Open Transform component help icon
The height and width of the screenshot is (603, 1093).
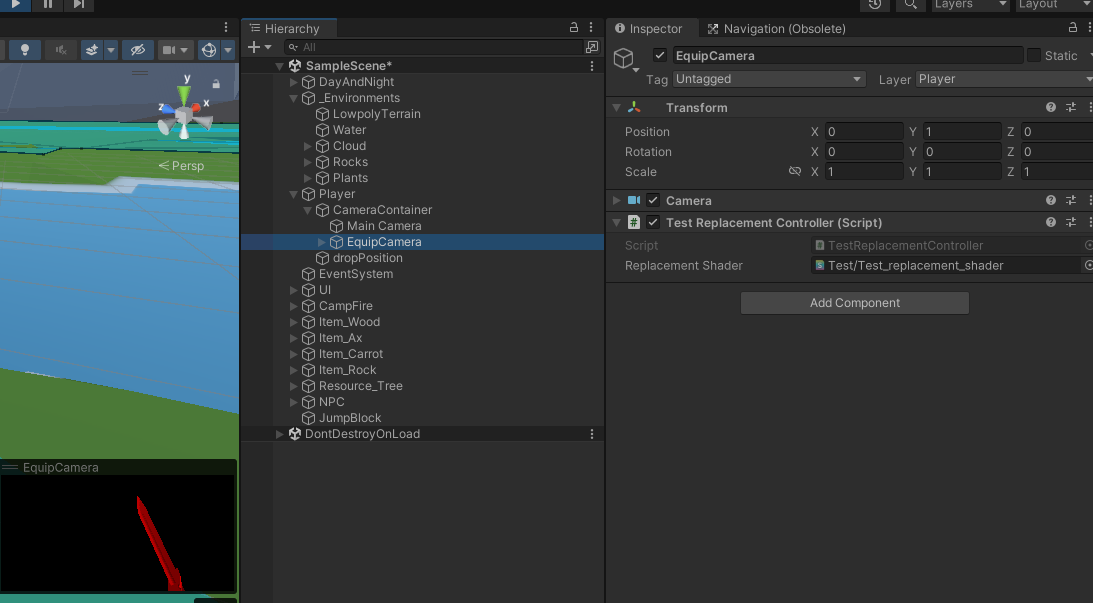(x=1050, y=107)
